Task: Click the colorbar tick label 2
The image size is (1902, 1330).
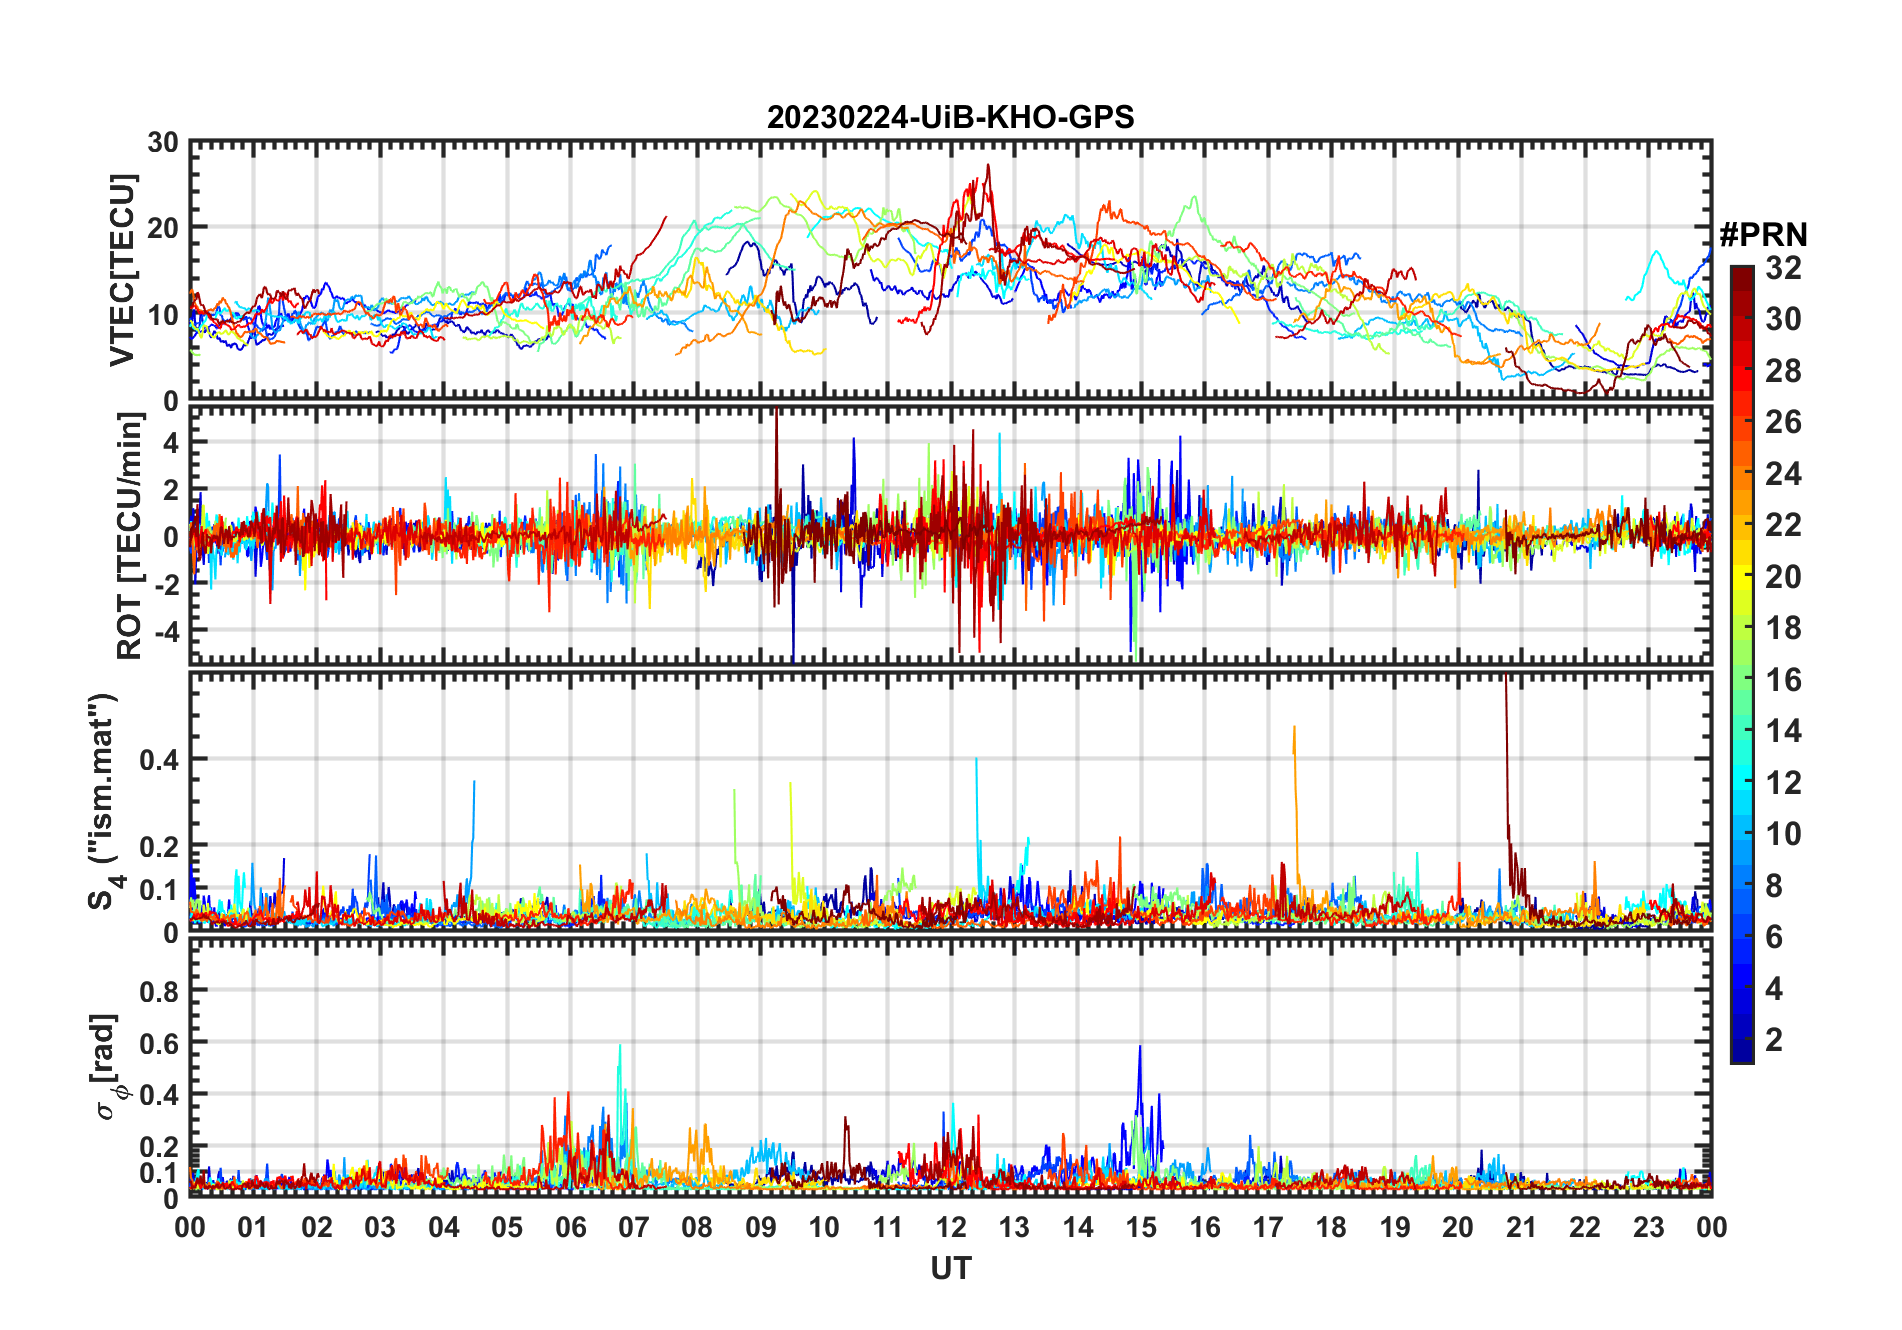Action: (x=1774, y=1040)
